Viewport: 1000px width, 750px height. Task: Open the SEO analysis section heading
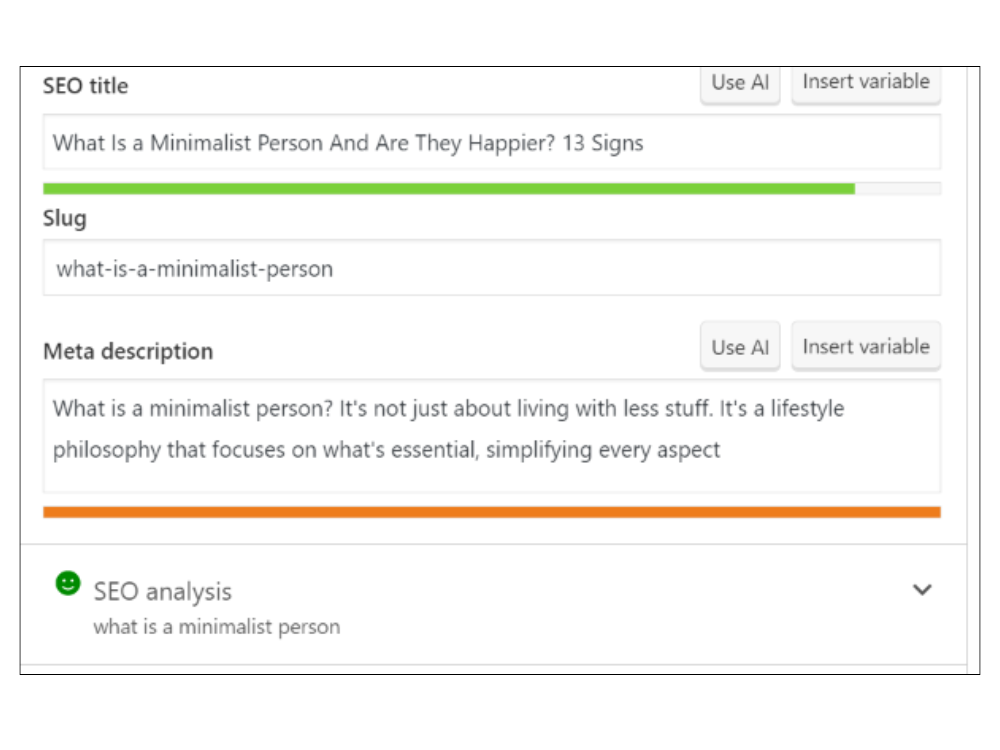163,592
